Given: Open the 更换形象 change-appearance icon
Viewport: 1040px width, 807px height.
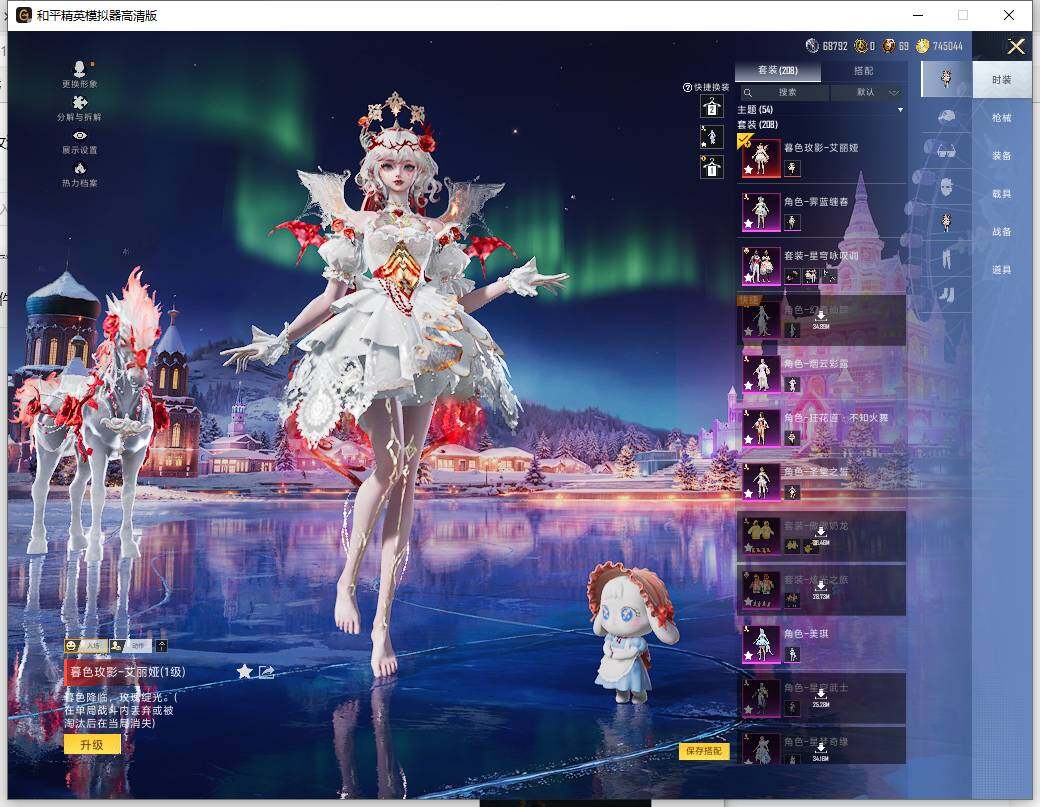Looking at the screenshot, I should pyautogui.click(x=80, y=70).
